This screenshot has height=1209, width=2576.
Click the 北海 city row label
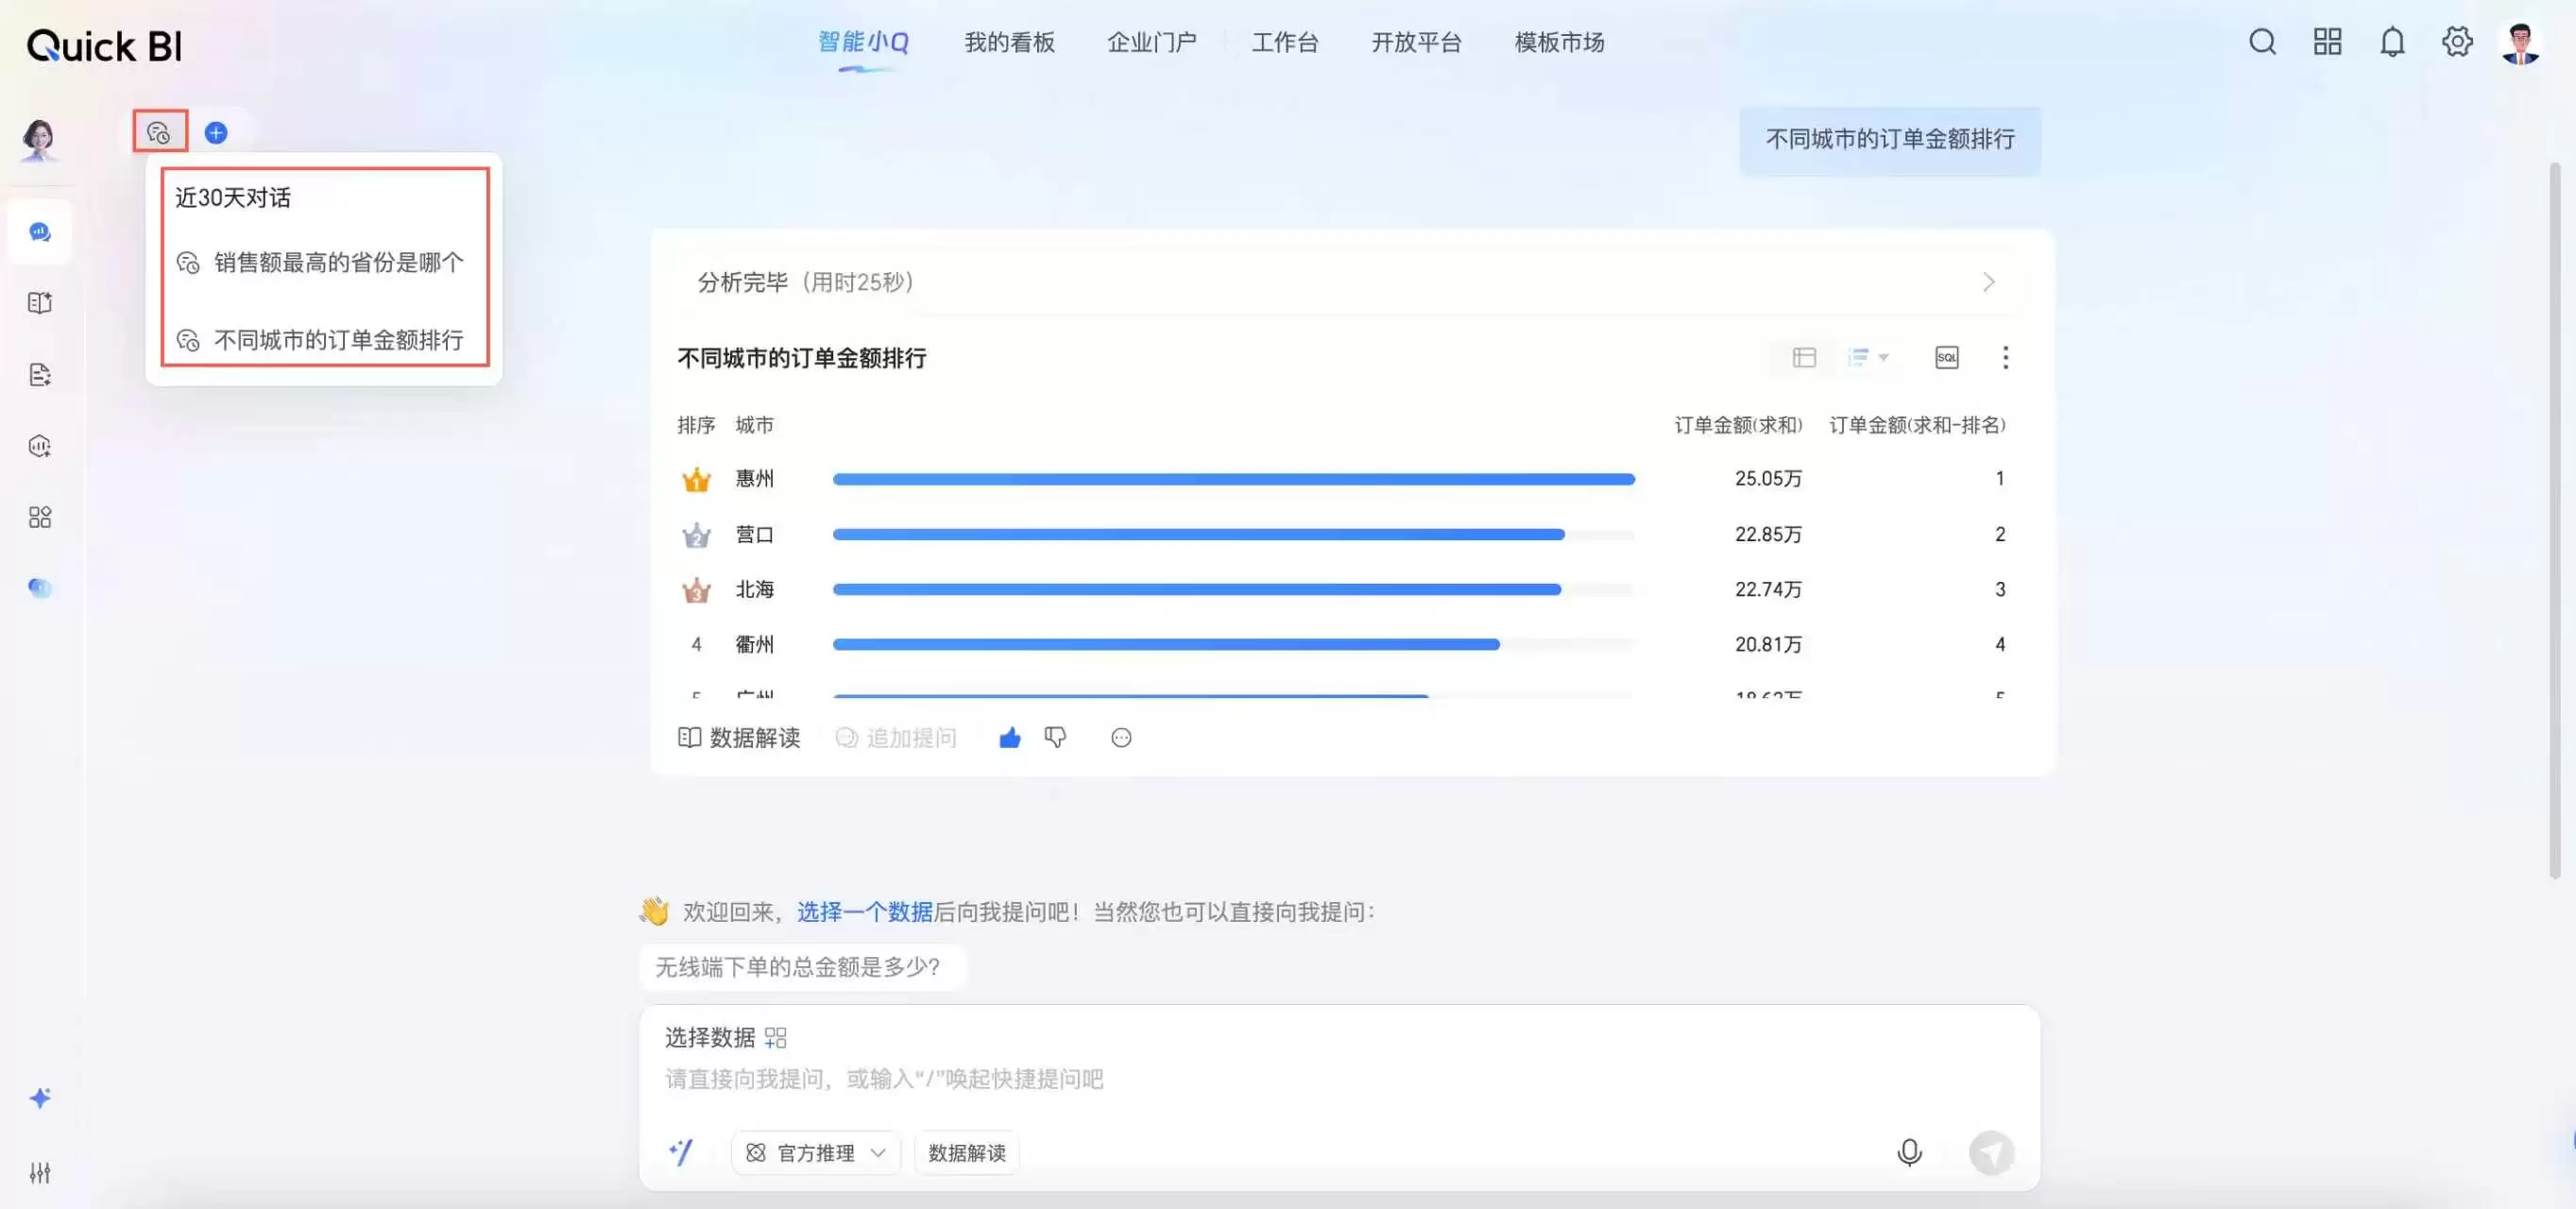tap(754, 589)
